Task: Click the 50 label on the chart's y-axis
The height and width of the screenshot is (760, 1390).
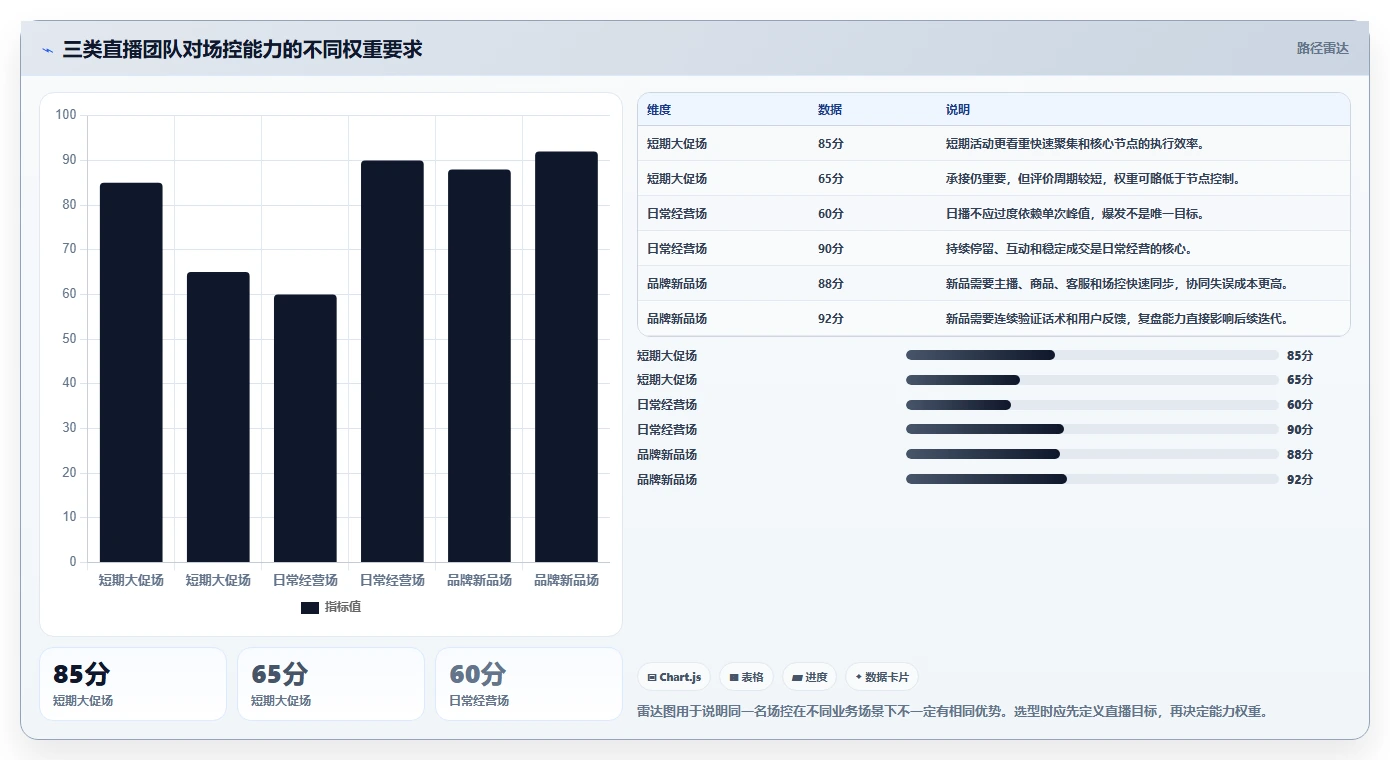Action: [69, 339]
